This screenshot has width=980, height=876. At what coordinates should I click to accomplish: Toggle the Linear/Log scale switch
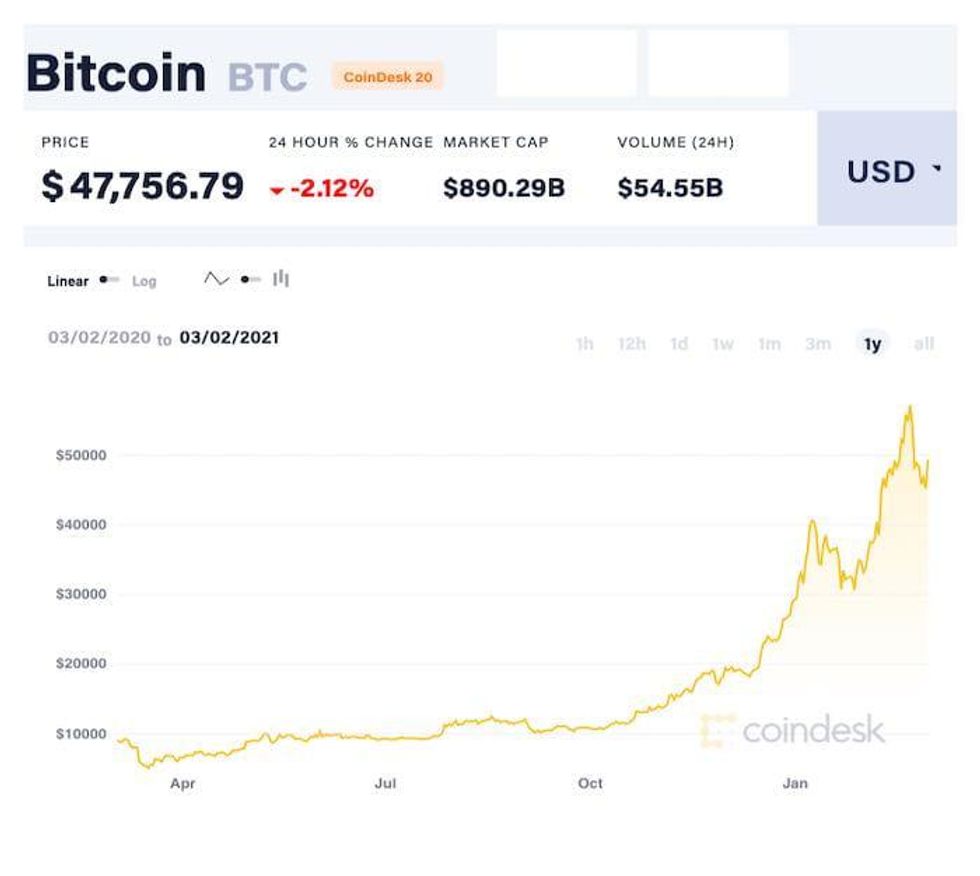(110, 281)
